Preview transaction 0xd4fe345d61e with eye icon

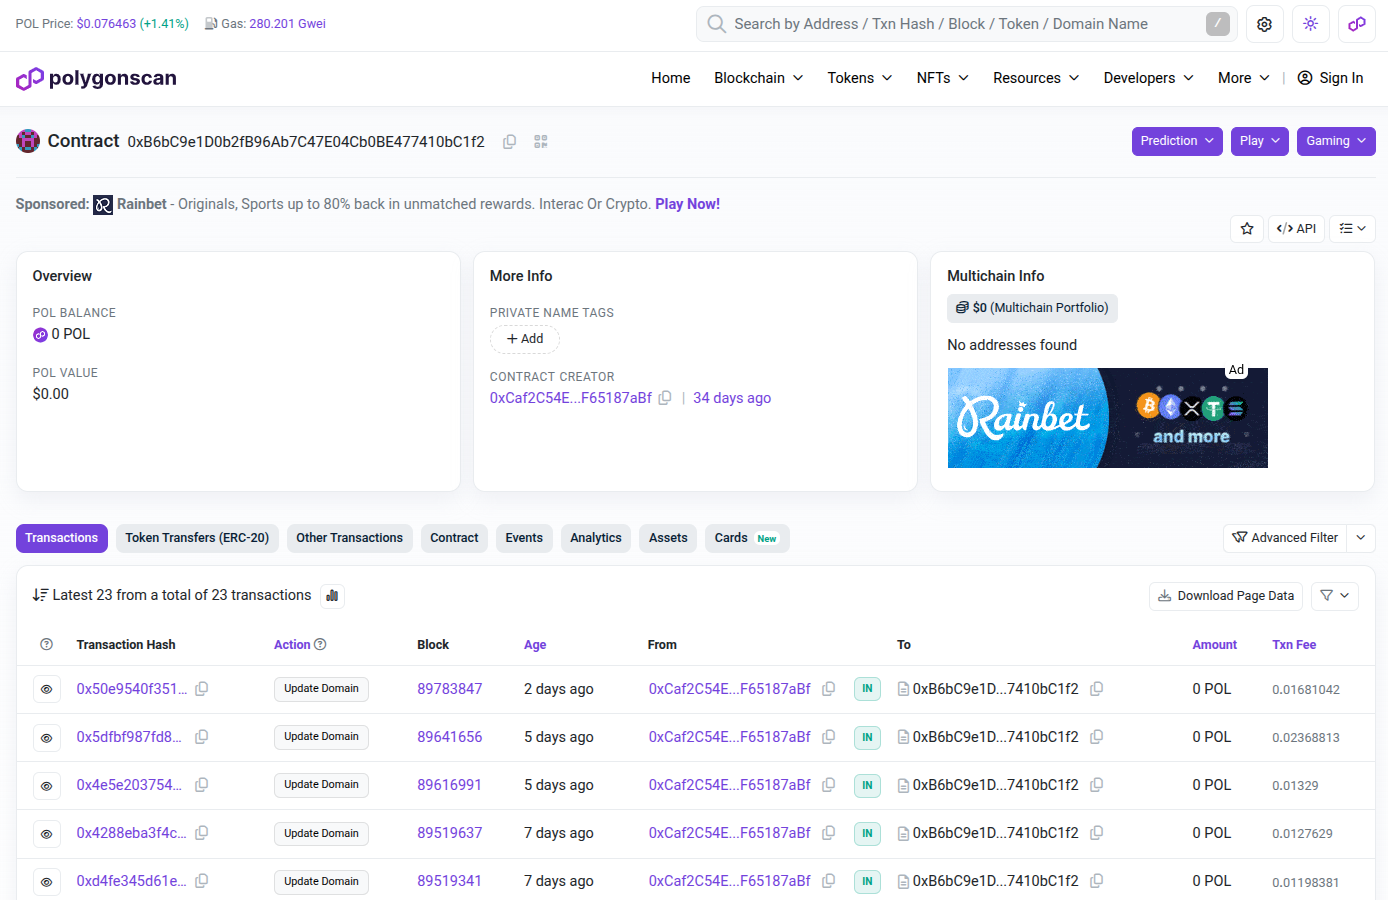pyautogui.click(x=46, y=882)
